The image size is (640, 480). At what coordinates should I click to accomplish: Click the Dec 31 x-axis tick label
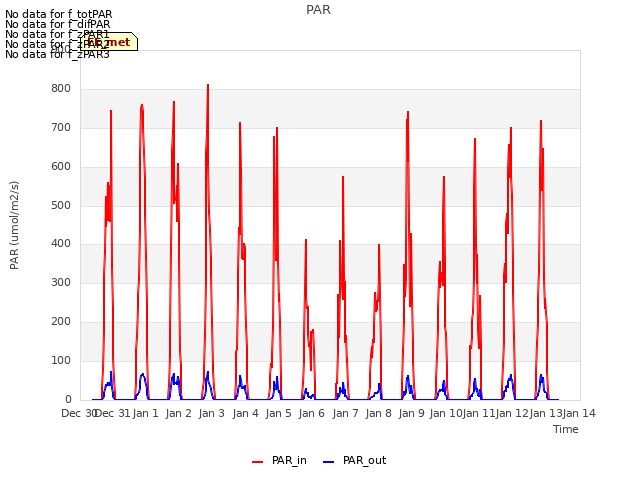click(113, 413)
